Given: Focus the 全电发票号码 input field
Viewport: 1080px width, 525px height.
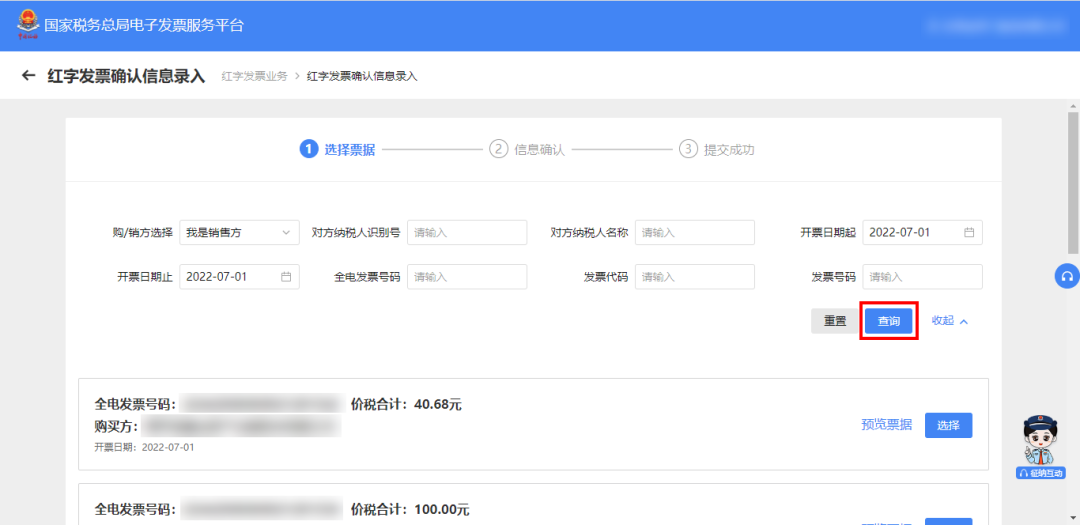Looking at the screenshot, I should click(x=467, y=277).
